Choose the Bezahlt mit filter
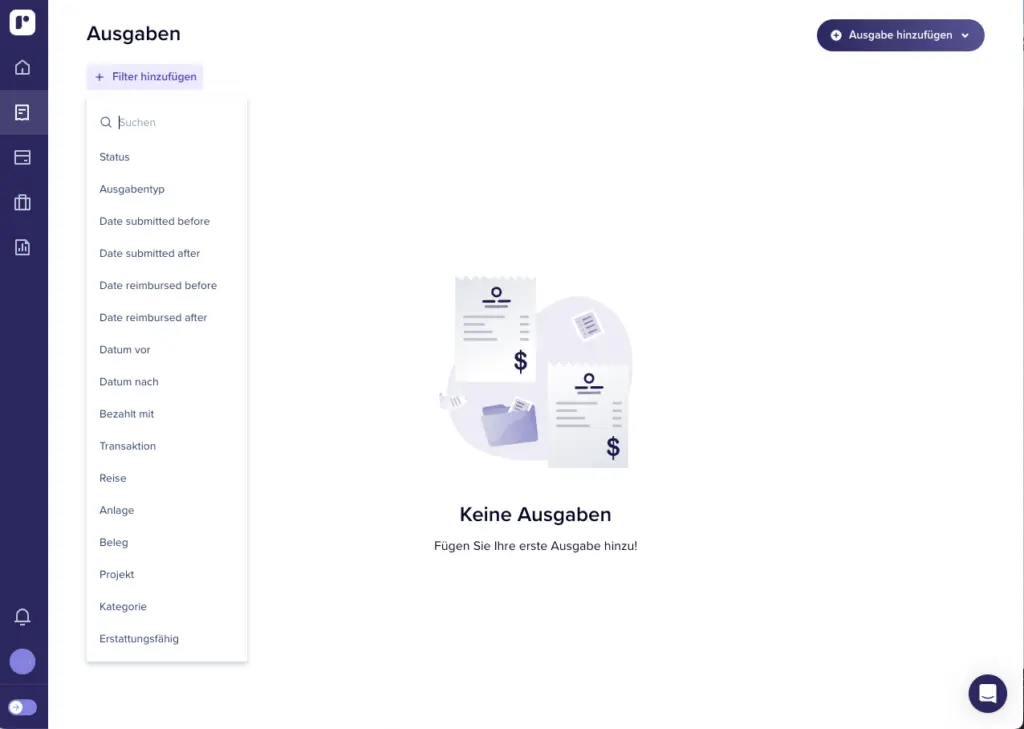 pyautogui.click(x=127, y=414)
